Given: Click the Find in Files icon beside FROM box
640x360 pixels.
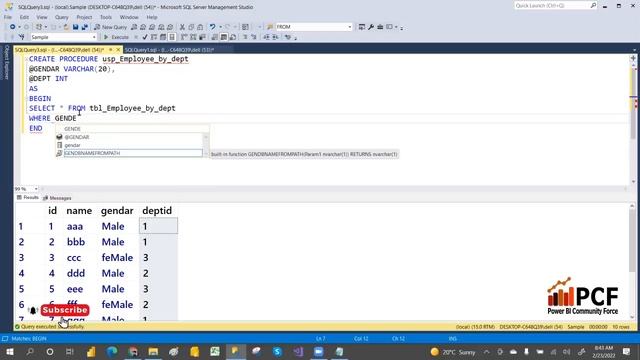Looking at the screenshot, I should (x=269, y=27).
